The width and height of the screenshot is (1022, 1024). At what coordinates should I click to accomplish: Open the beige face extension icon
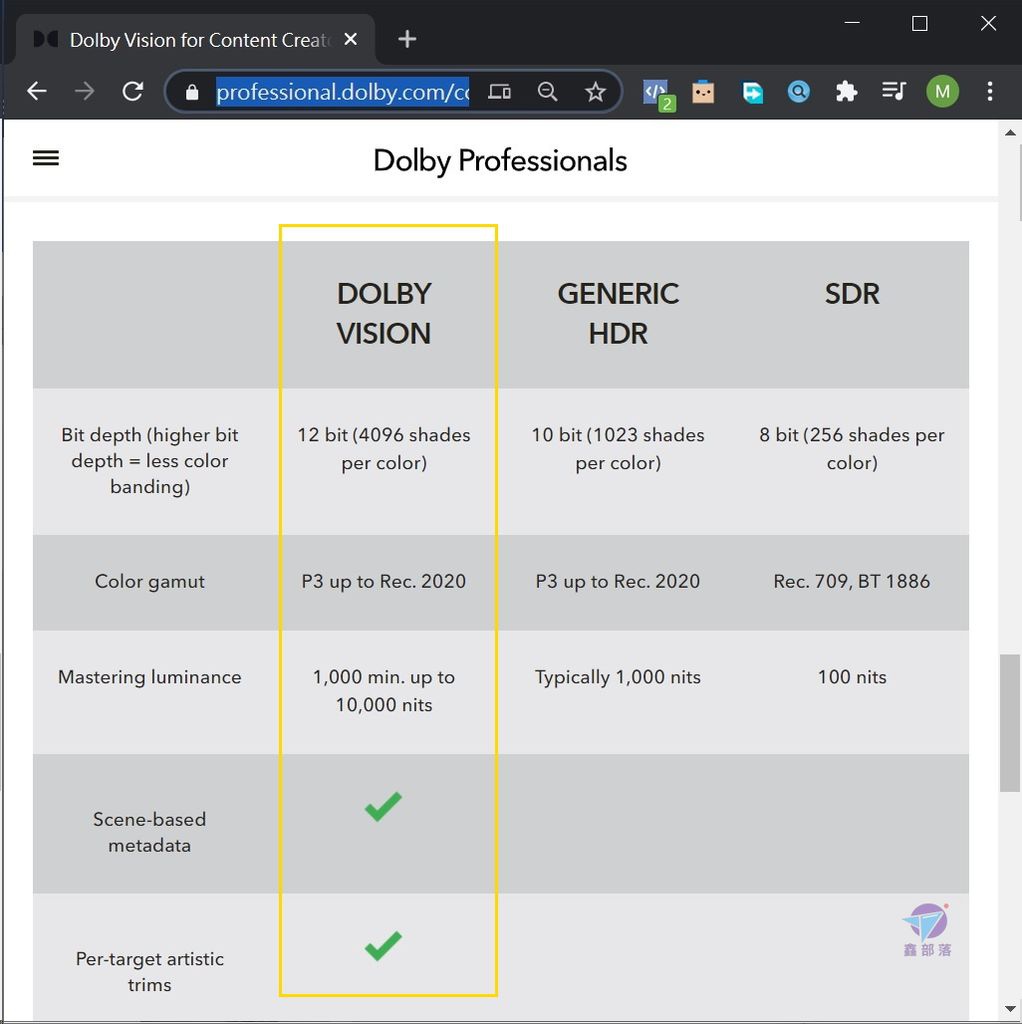(703, 91)
